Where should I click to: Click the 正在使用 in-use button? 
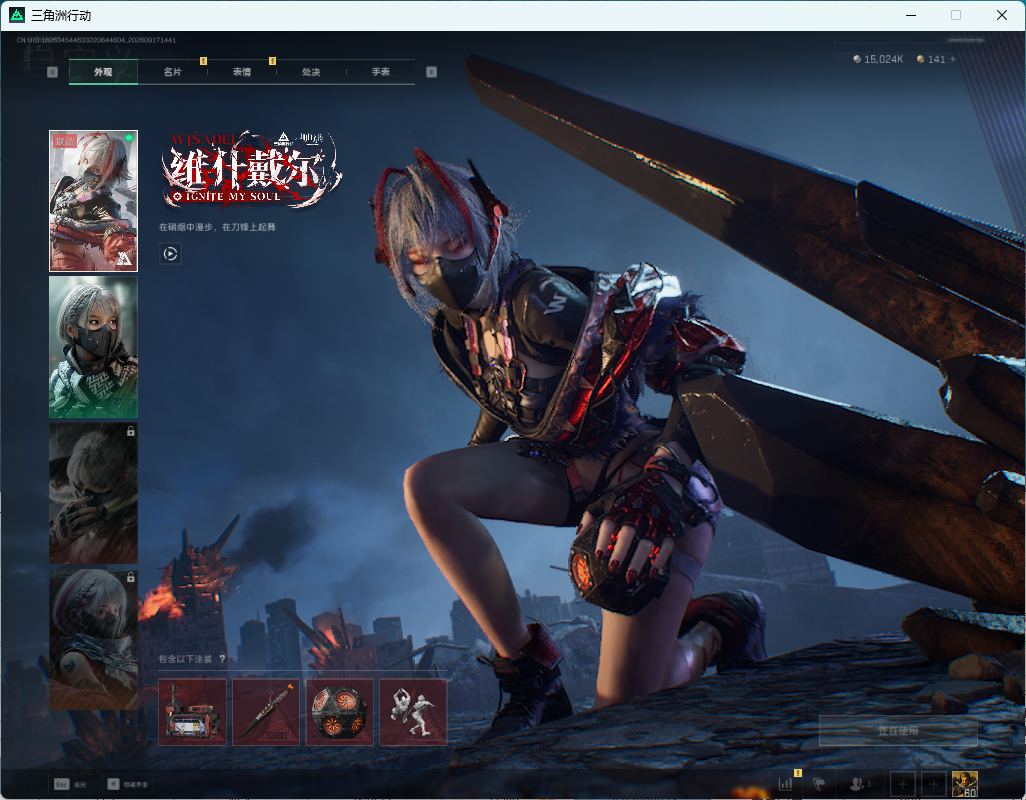pyautogui.click(x=898, y=731)
